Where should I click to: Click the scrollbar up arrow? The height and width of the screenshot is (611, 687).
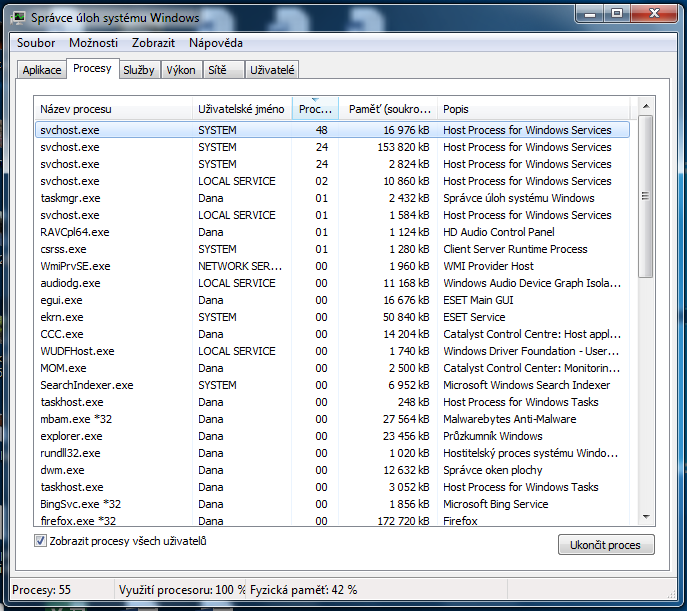tap(646, 106)
